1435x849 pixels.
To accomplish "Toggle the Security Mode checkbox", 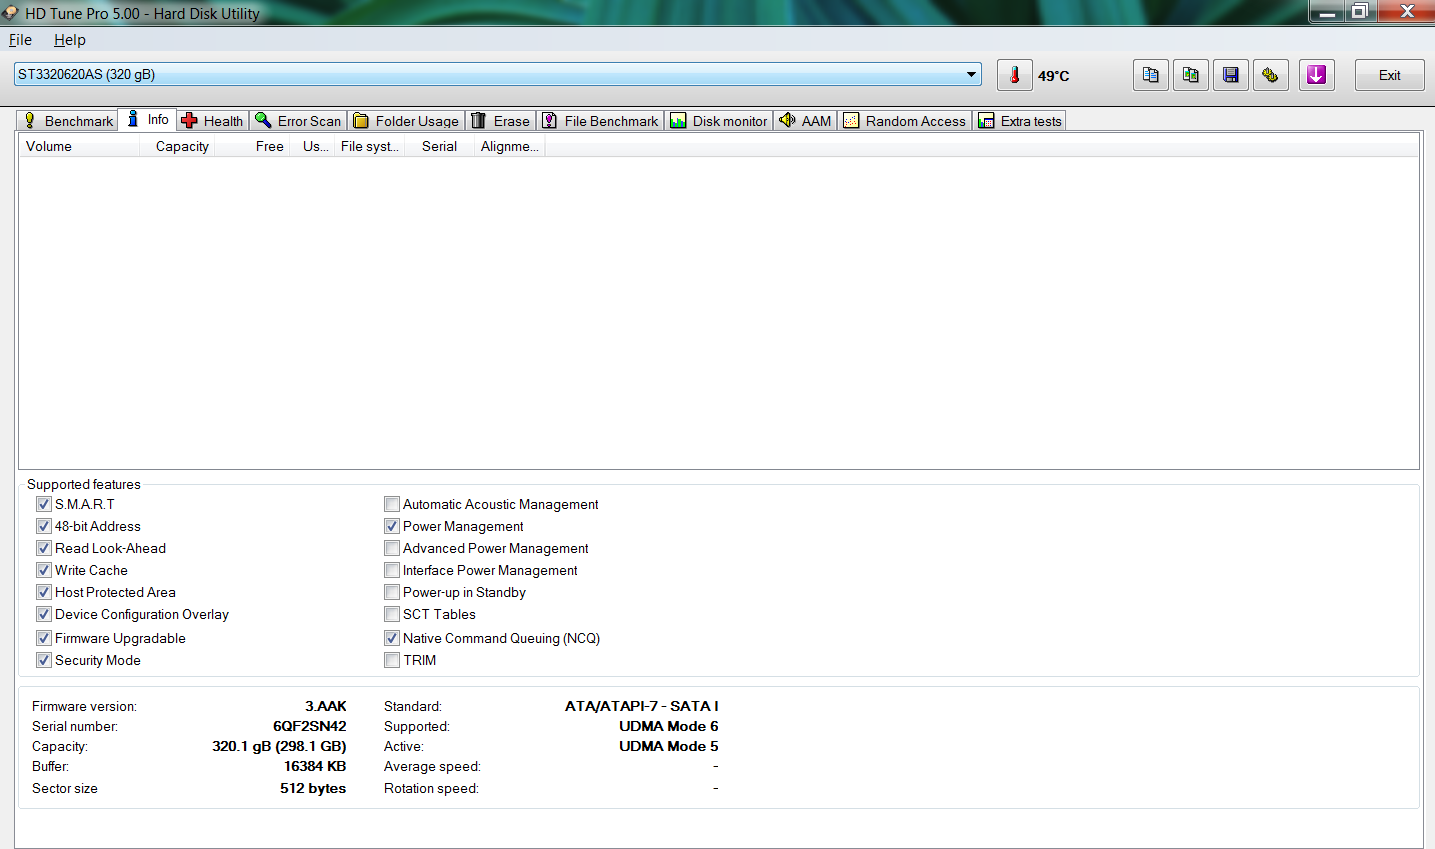I will (x=44, y=660).
